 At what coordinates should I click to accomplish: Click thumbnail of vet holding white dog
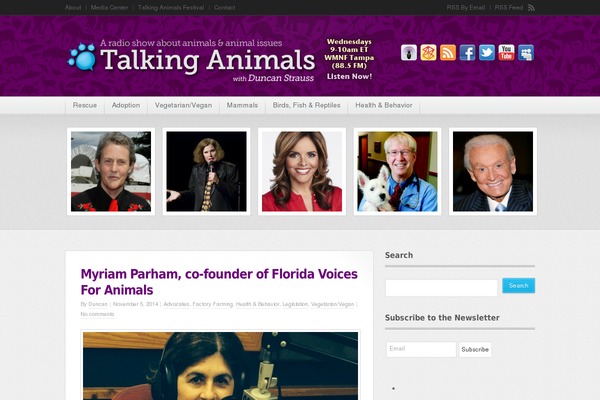[x=397, y=171]
